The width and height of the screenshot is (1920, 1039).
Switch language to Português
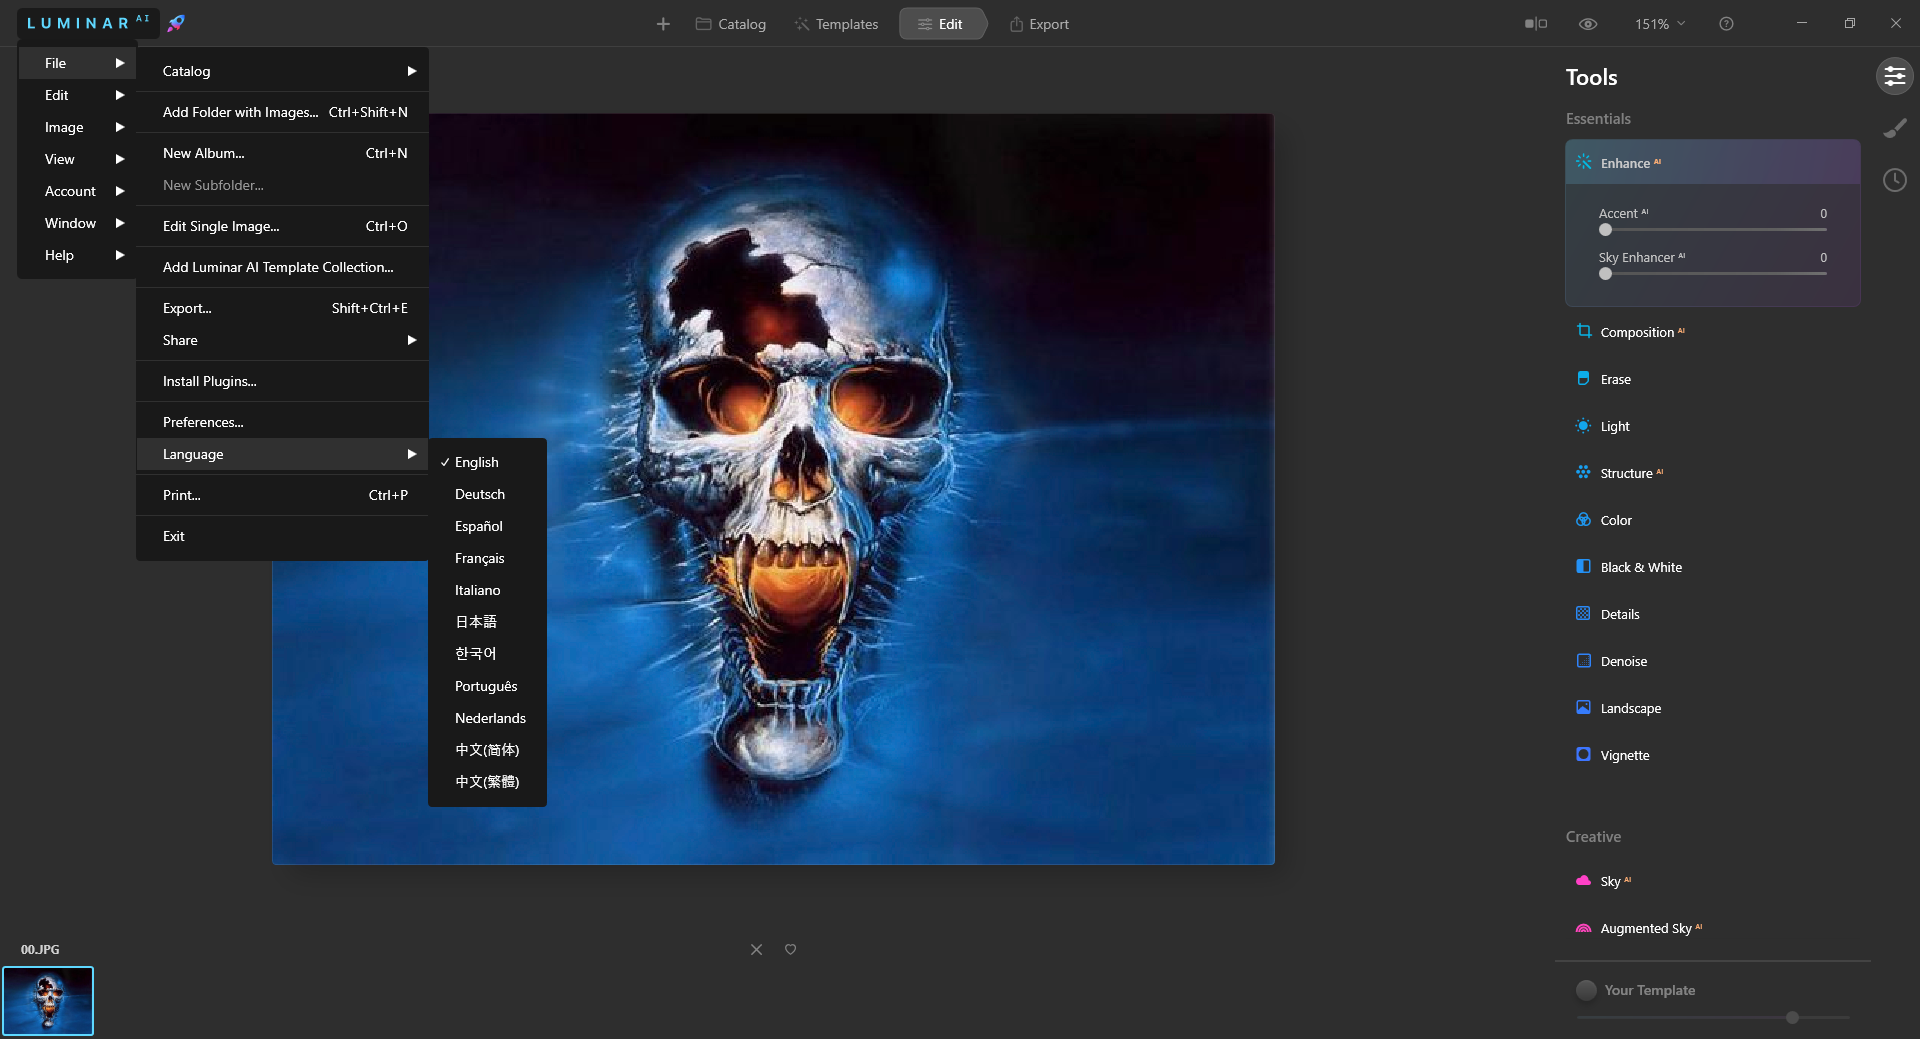[487, 686]
